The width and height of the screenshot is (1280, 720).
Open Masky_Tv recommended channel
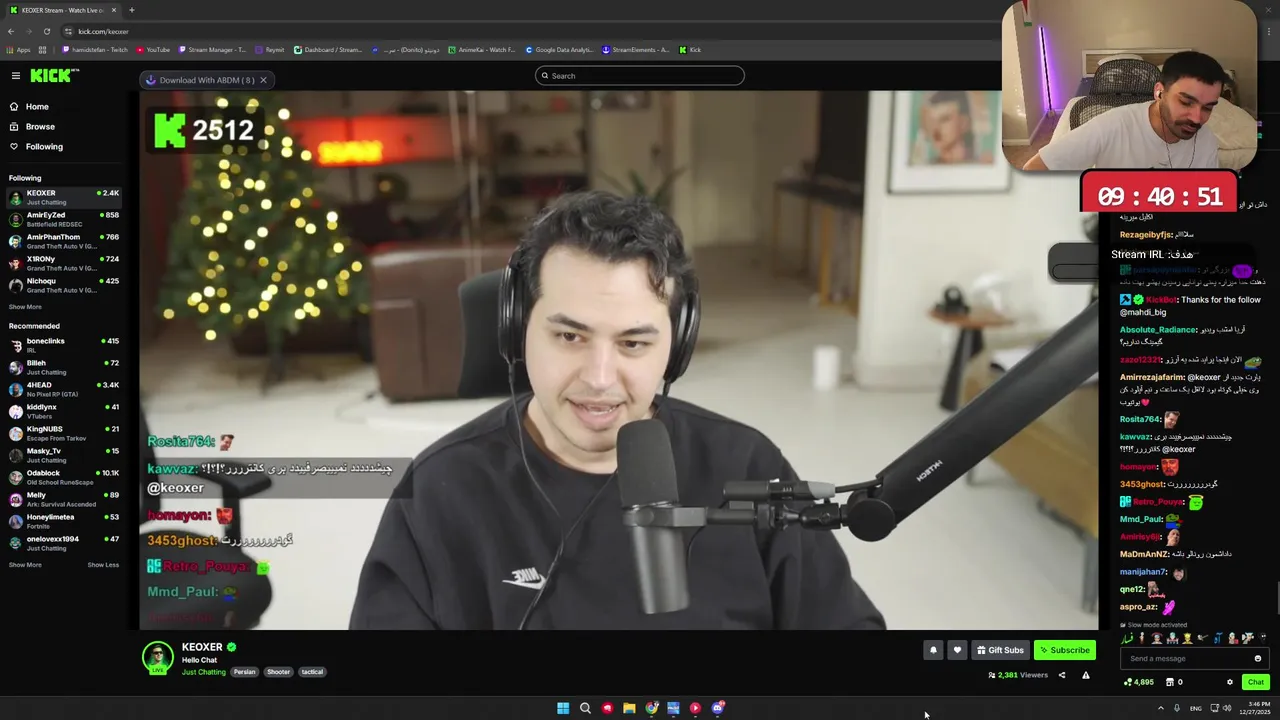64,455
